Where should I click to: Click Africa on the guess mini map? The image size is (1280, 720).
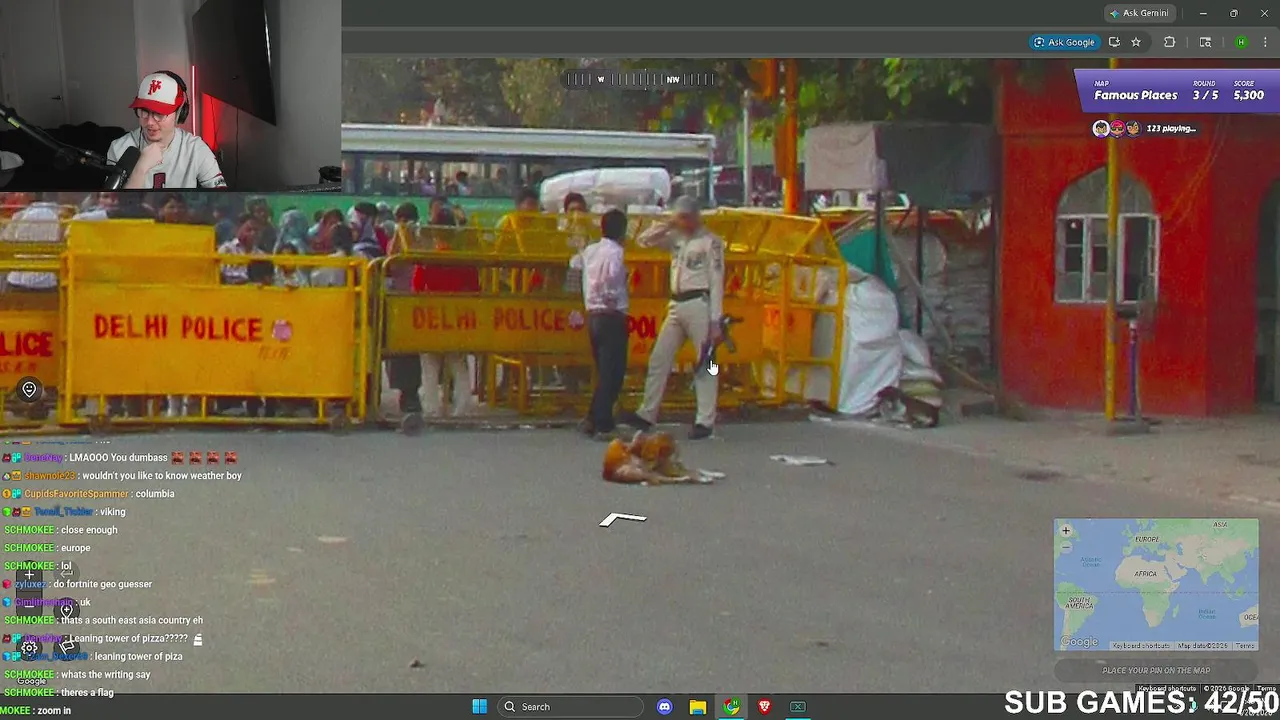pyautogui.click(x=1145, y=574)
